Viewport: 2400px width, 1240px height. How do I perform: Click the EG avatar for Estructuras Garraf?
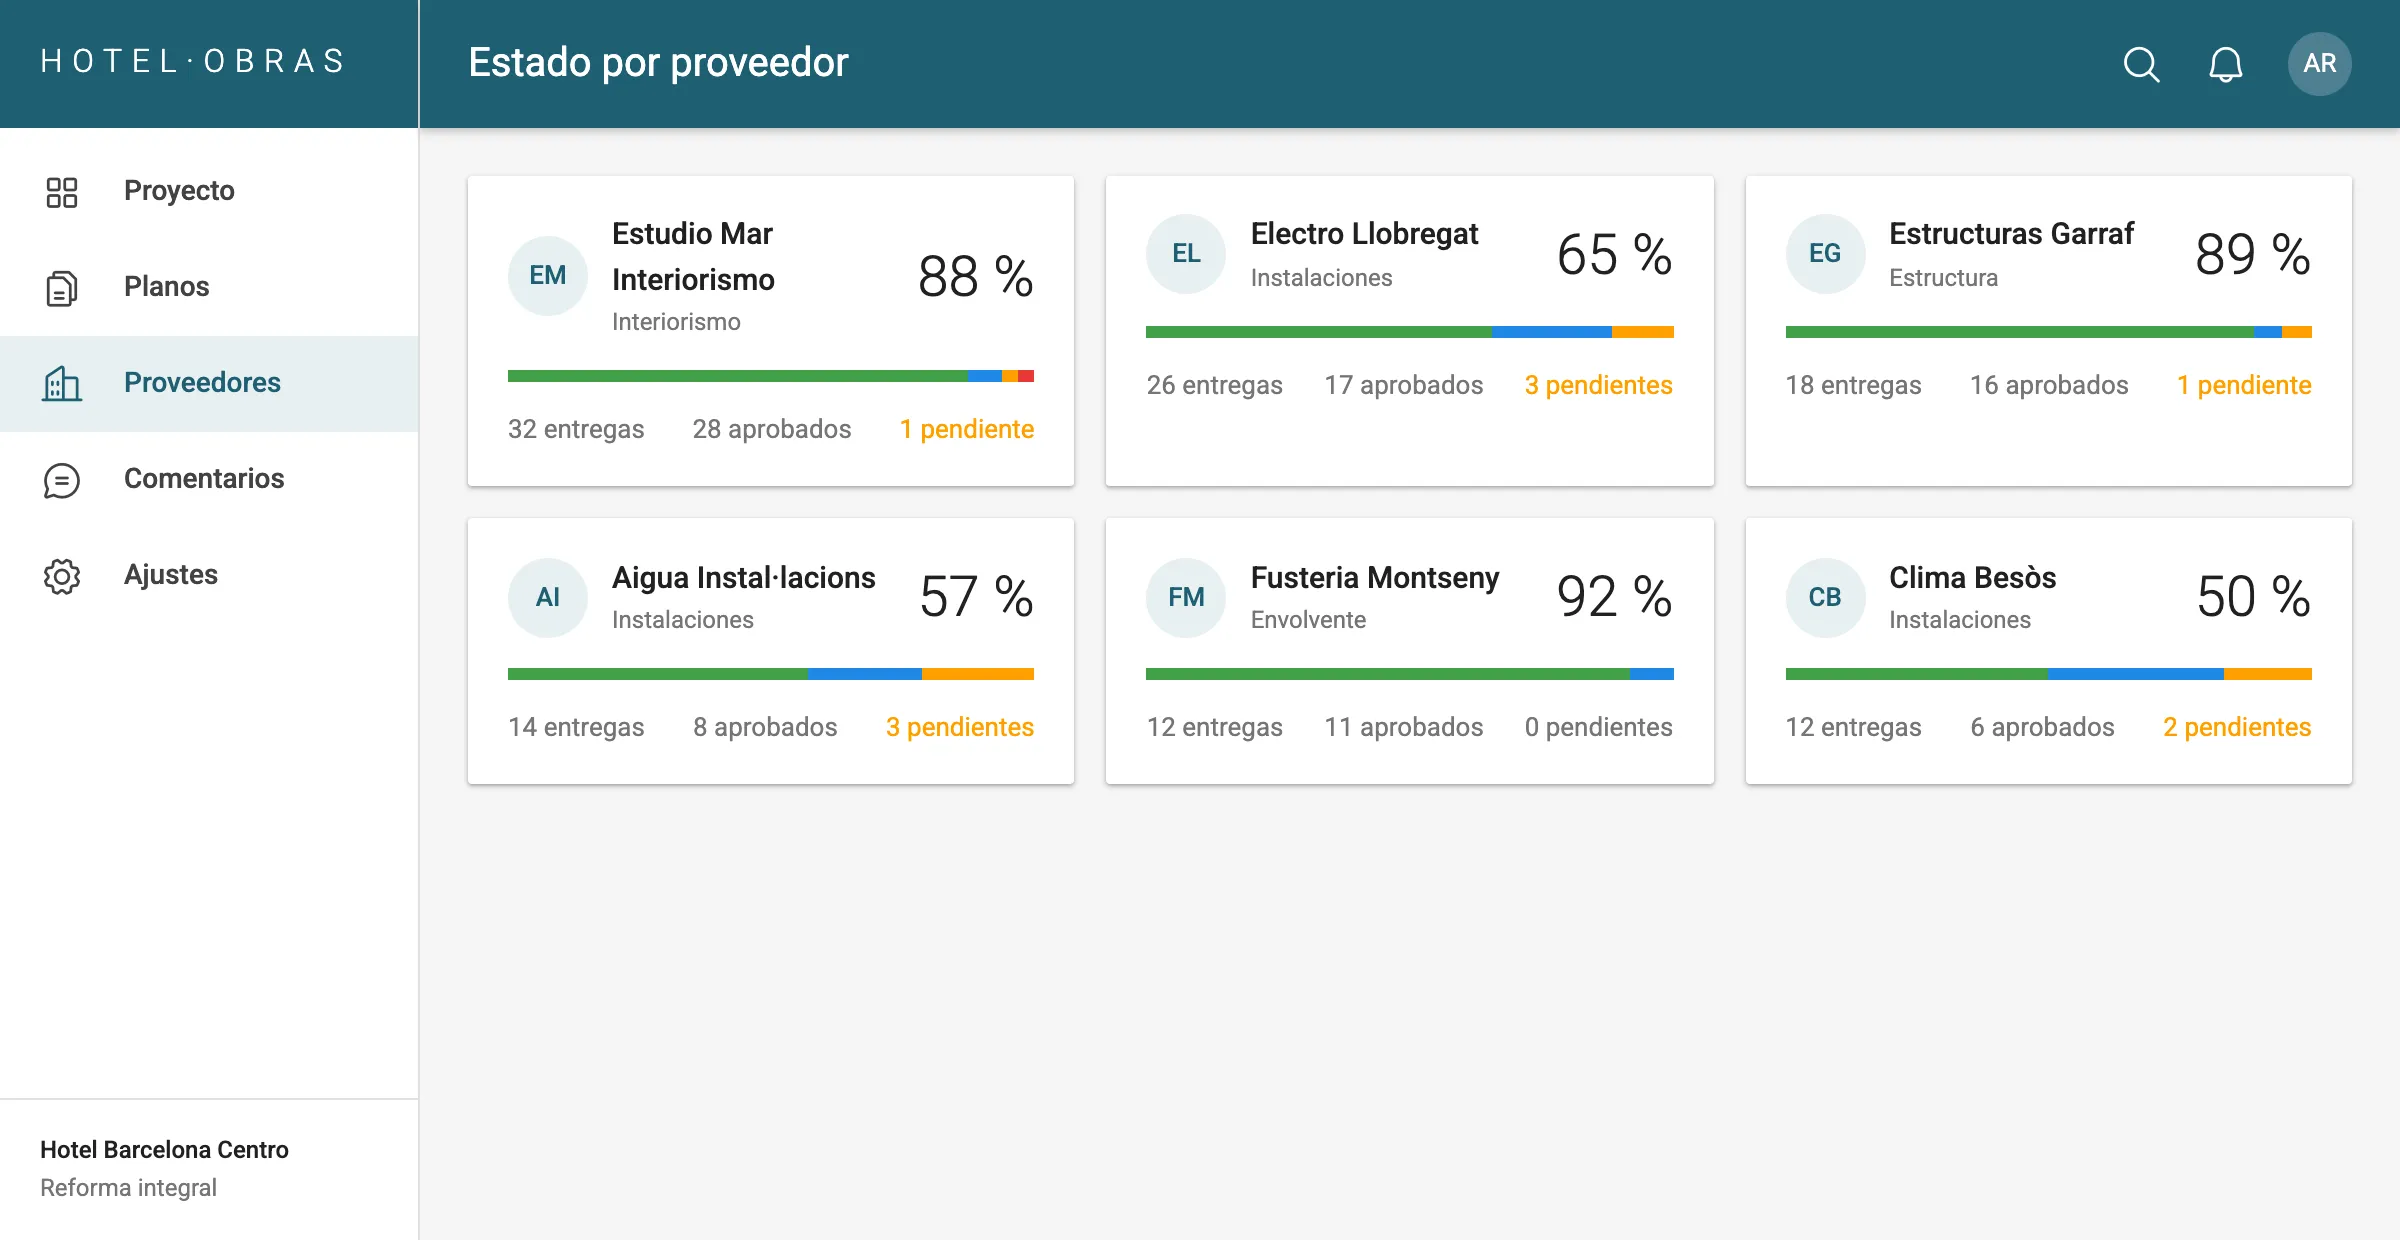1825,254
